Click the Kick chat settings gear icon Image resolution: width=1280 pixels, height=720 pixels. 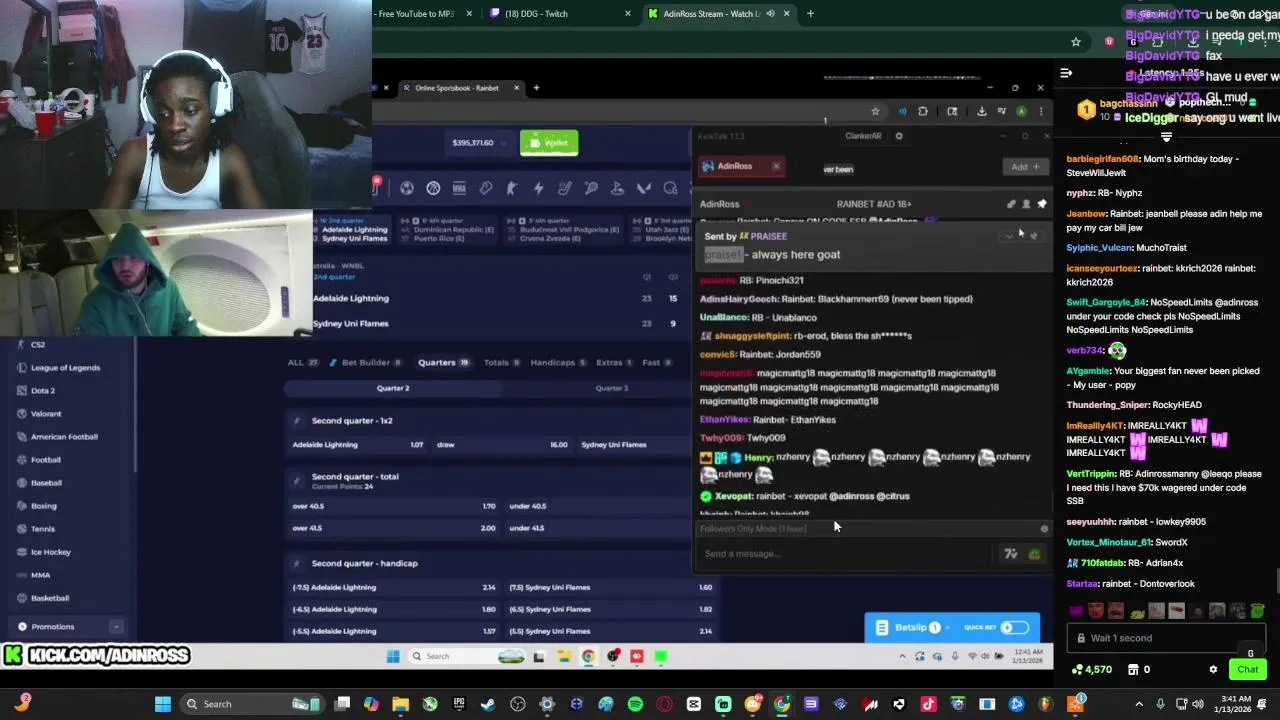[x=1213, y=669]
